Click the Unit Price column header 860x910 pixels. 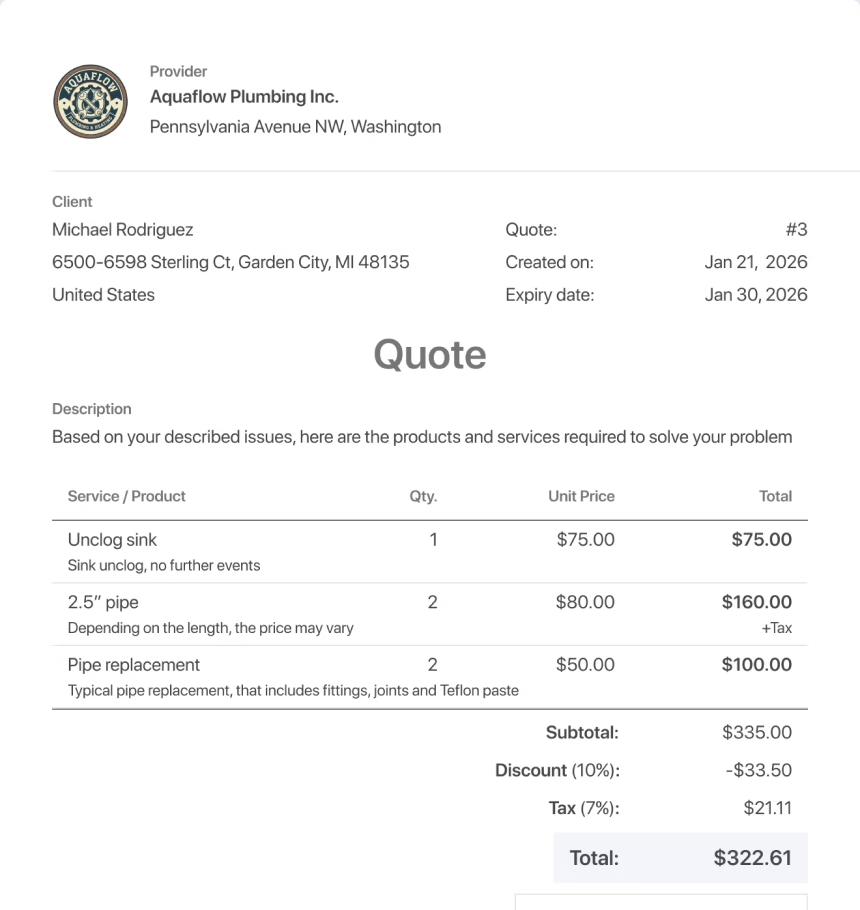(581, 496)
